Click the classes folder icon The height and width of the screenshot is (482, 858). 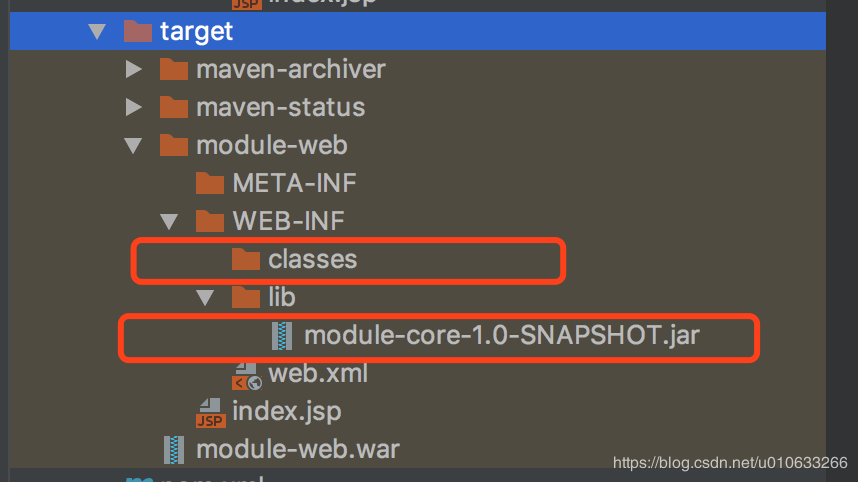(x=245, y=259)
